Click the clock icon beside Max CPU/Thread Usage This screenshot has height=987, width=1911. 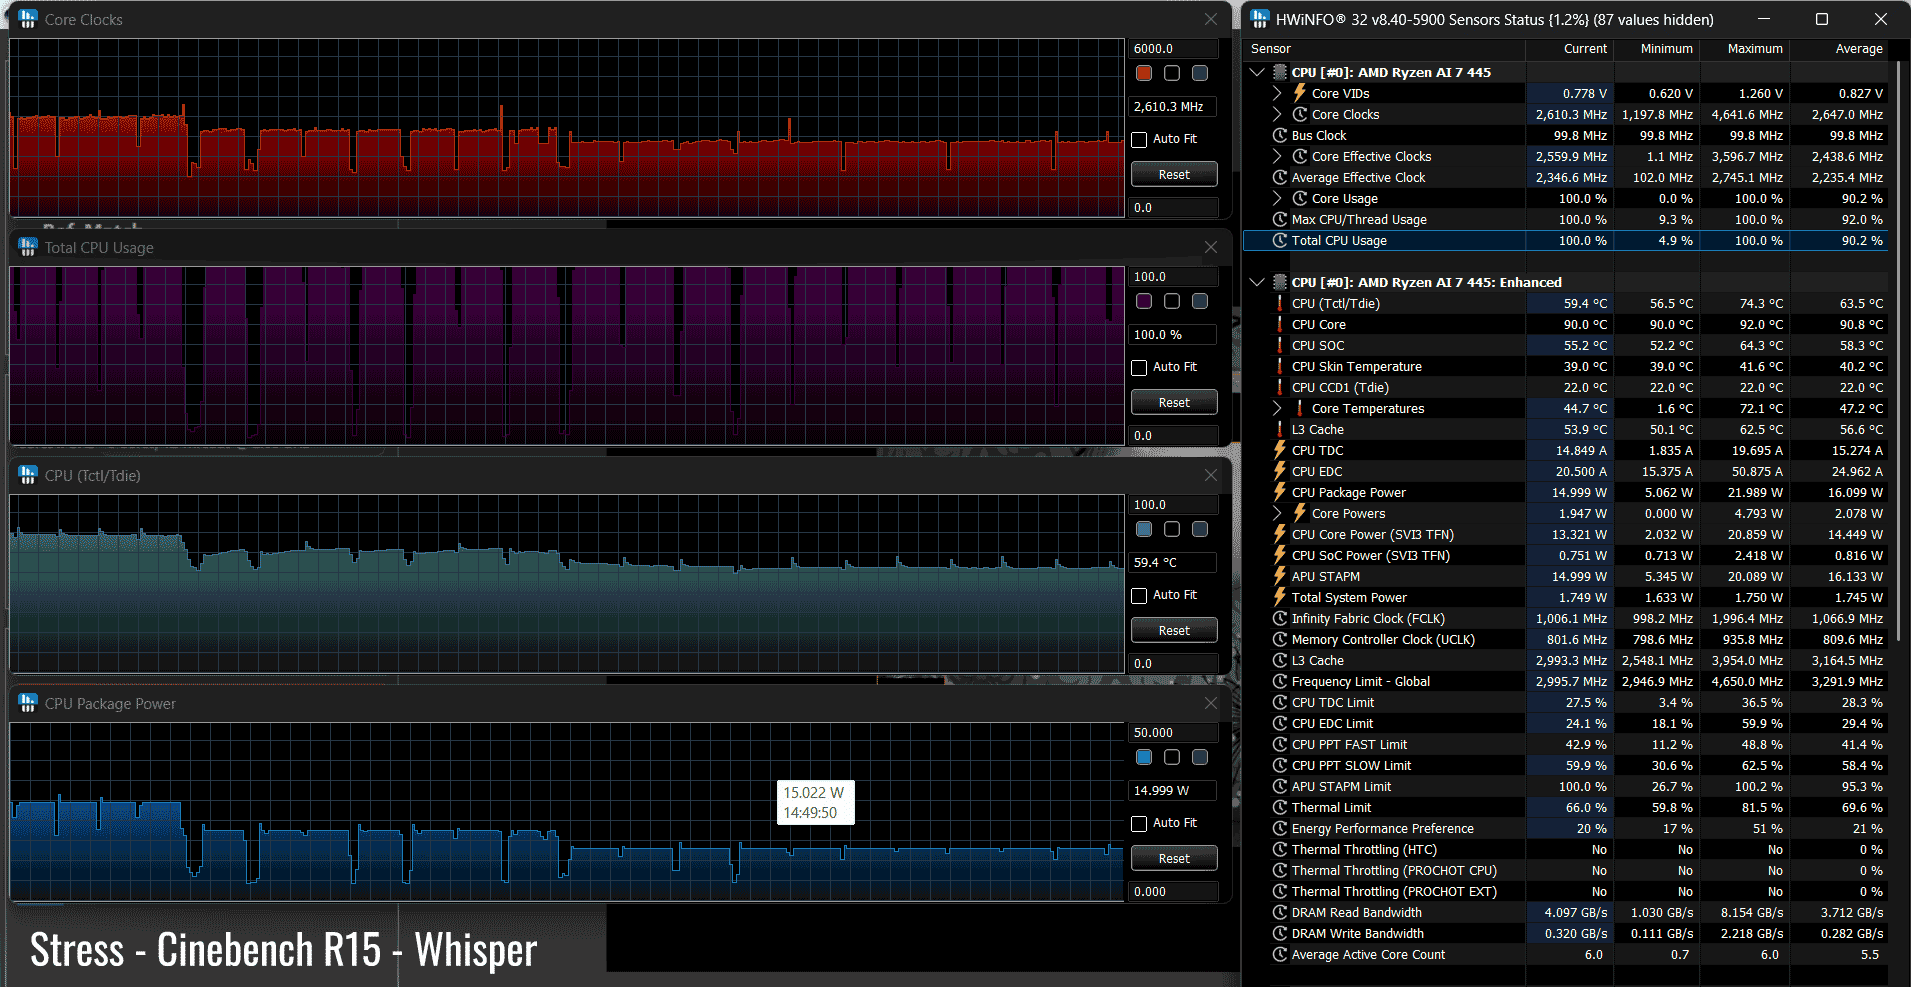pos(1280,219)
